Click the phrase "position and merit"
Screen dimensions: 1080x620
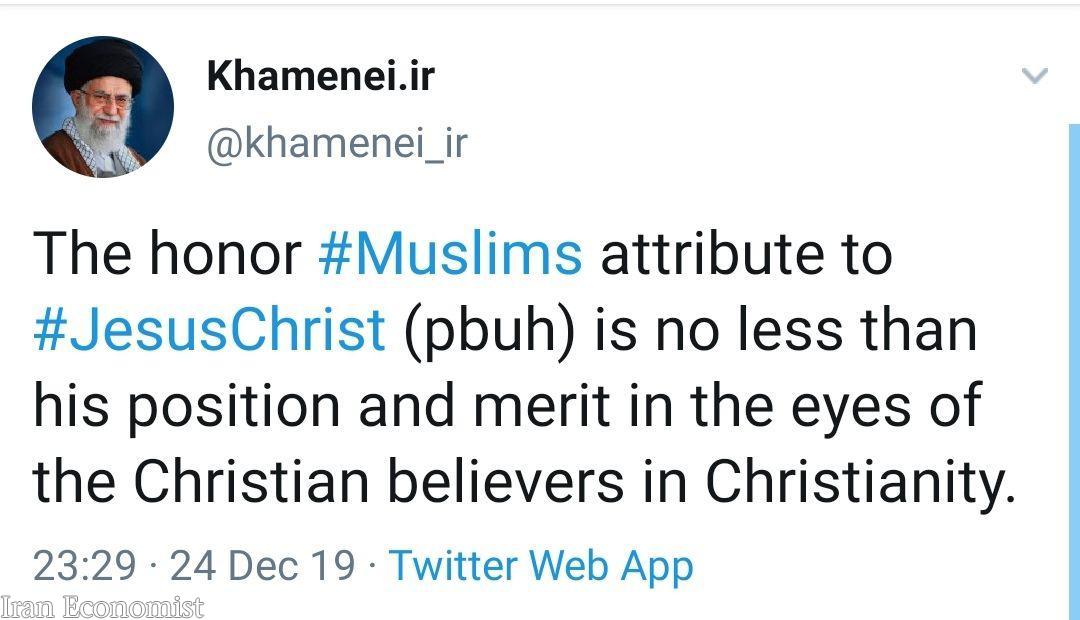click(339, 407)
